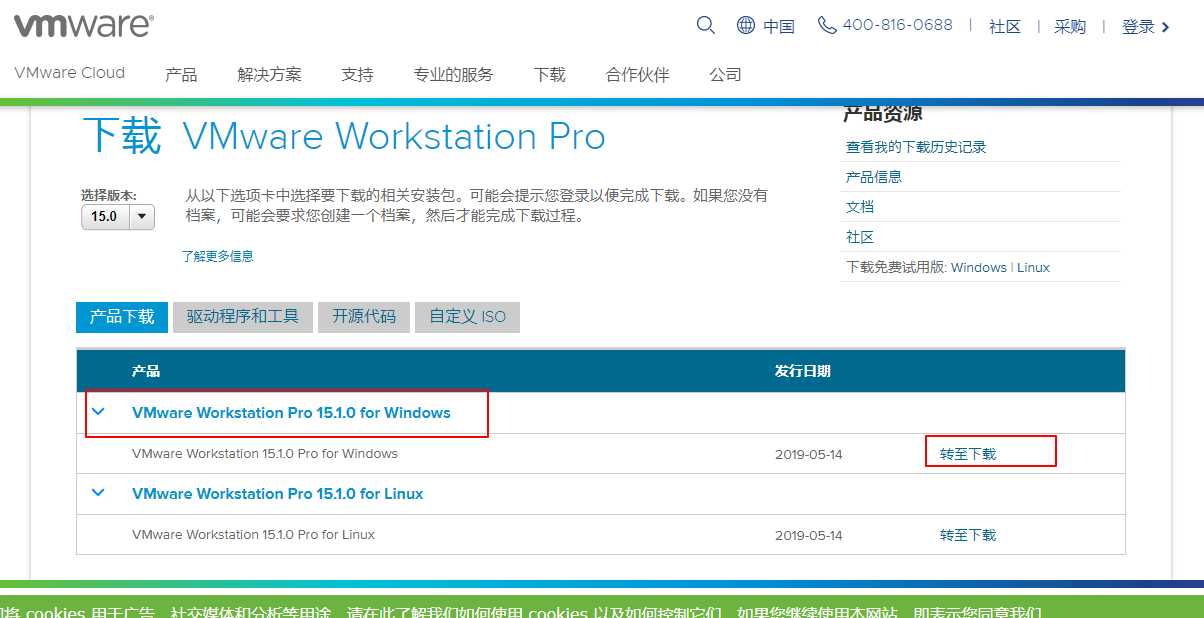
Task: Click VMware Workstation Pro 15.1.0 for Linux heading
Action: coord(278,494)
